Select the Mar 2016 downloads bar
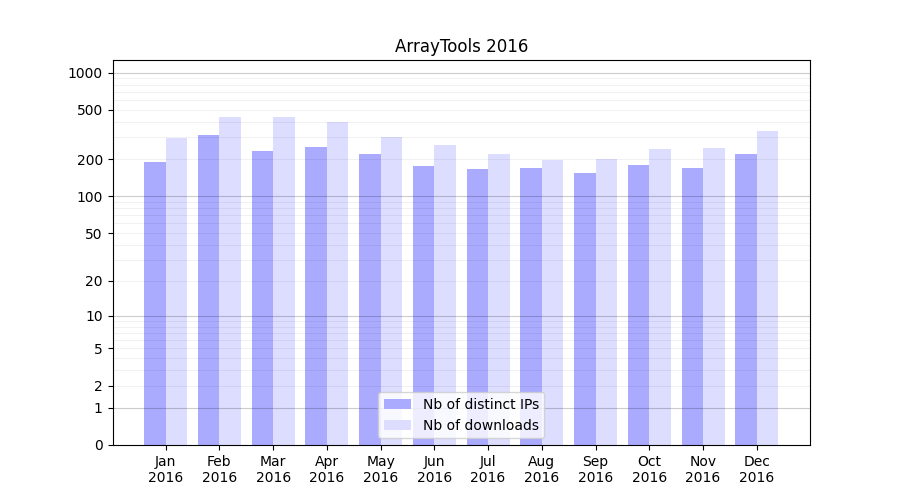The height and width of the screenshot is (500, 900). (x=284, y=281)
